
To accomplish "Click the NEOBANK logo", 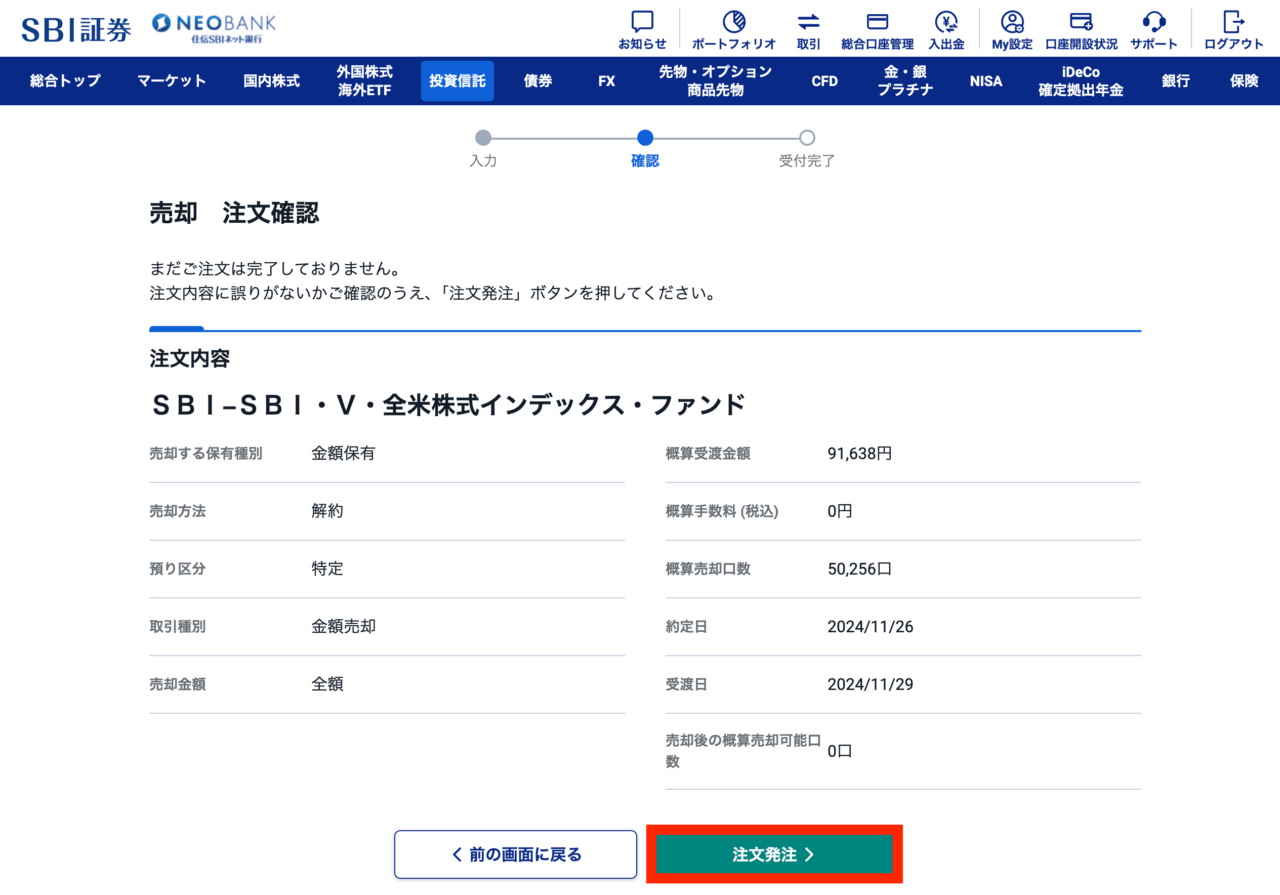I will click(214, 29).
